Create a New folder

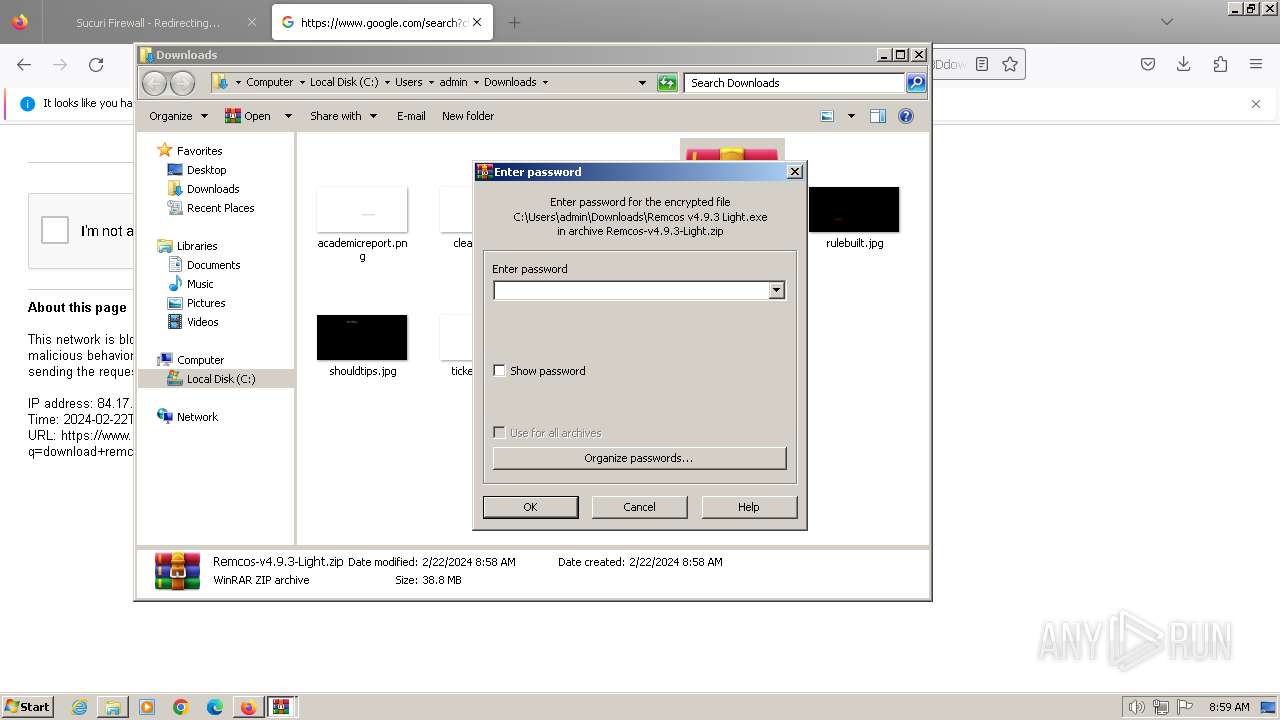tap(468, 116)
